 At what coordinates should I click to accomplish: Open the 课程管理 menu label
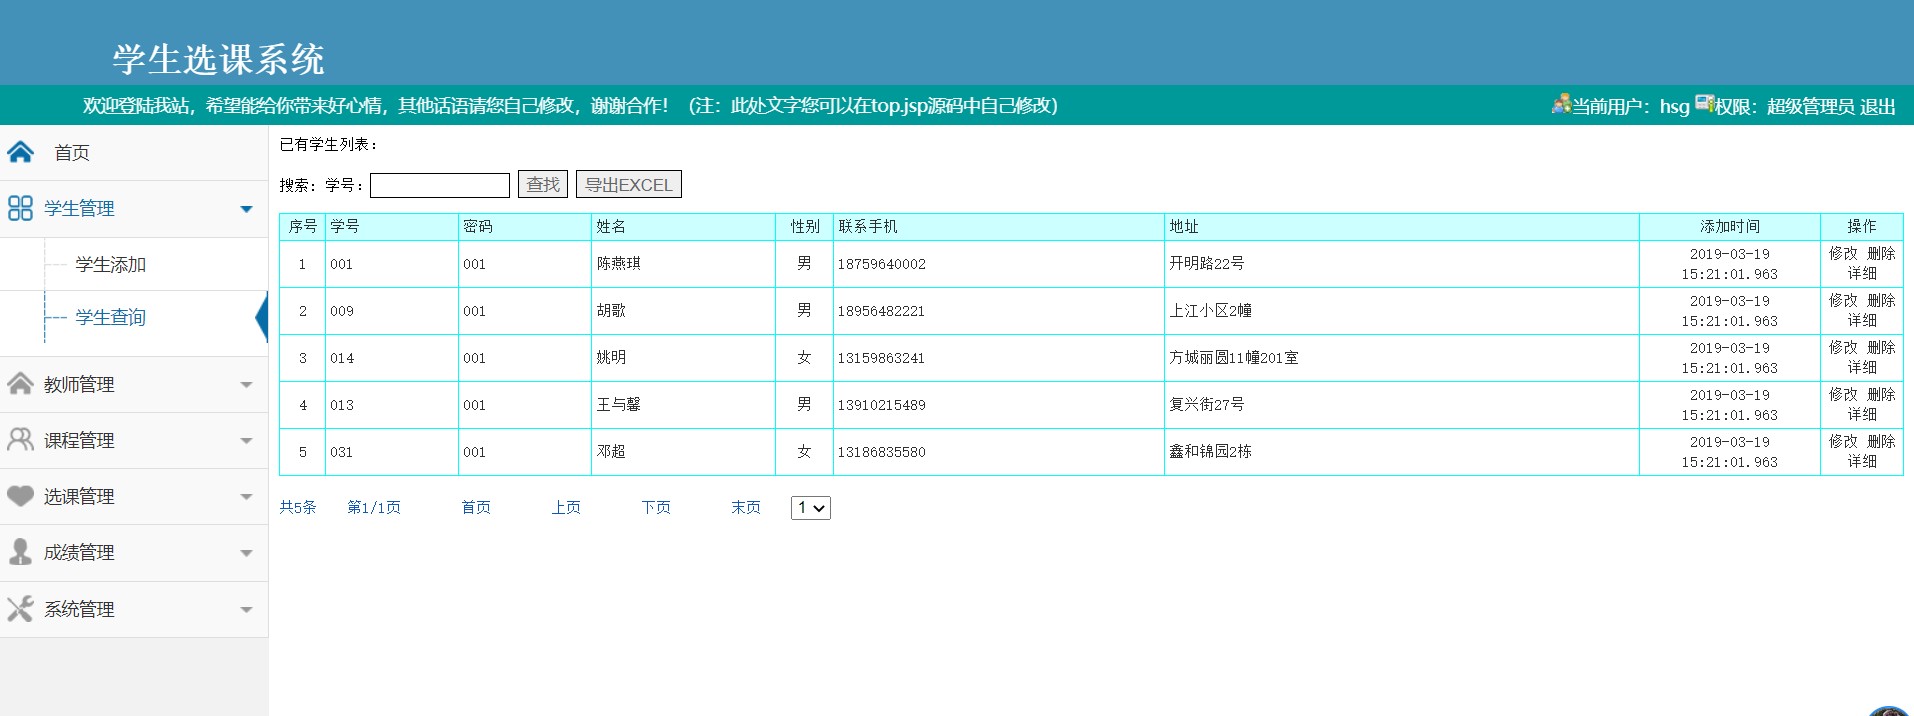79,441
